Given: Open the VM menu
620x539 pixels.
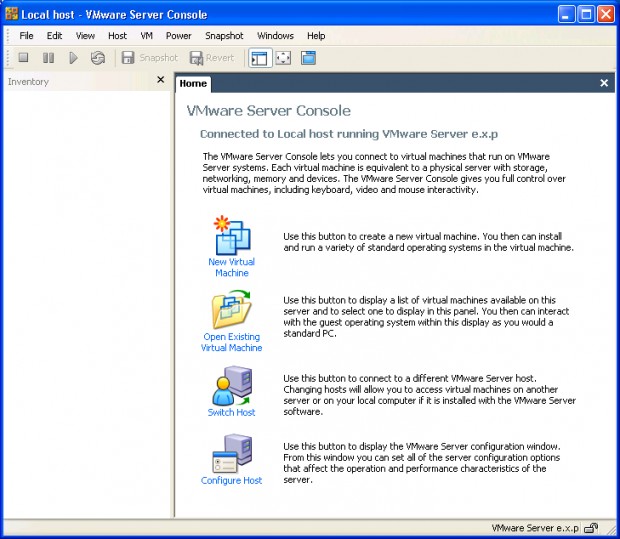Looking at the screenshot, I should pos(146,36).
